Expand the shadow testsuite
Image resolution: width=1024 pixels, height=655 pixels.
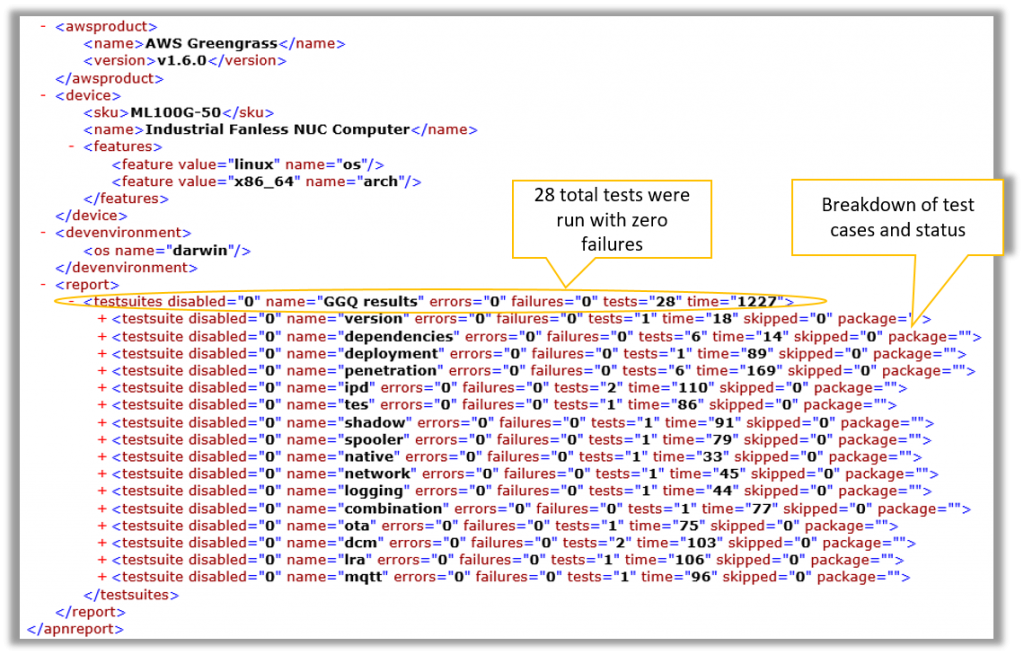pos(102,423)
